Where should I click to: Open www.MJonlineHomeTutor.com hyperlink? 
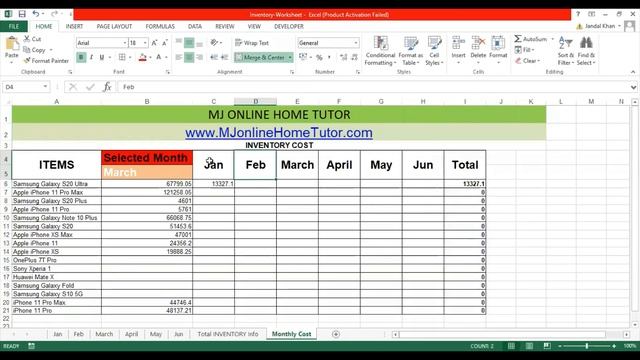point(279,133)
